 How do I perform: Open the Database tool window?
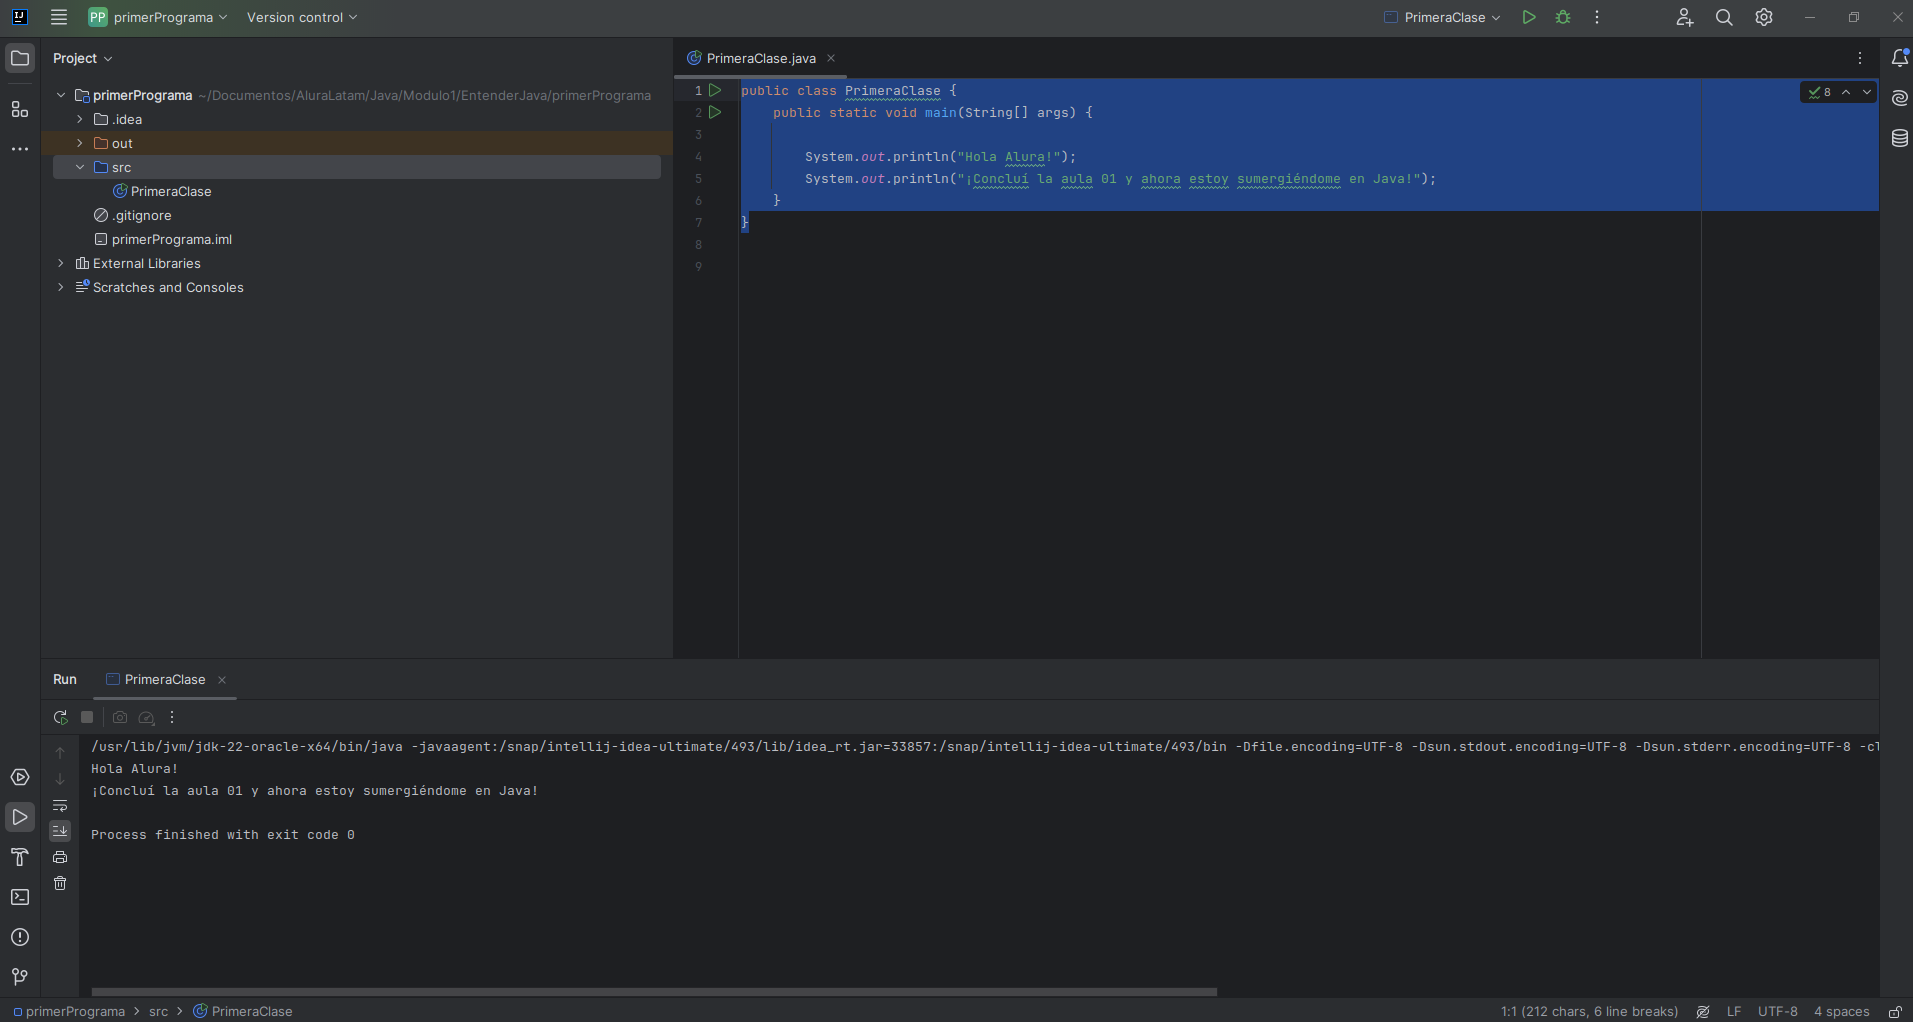point(1900,138)
